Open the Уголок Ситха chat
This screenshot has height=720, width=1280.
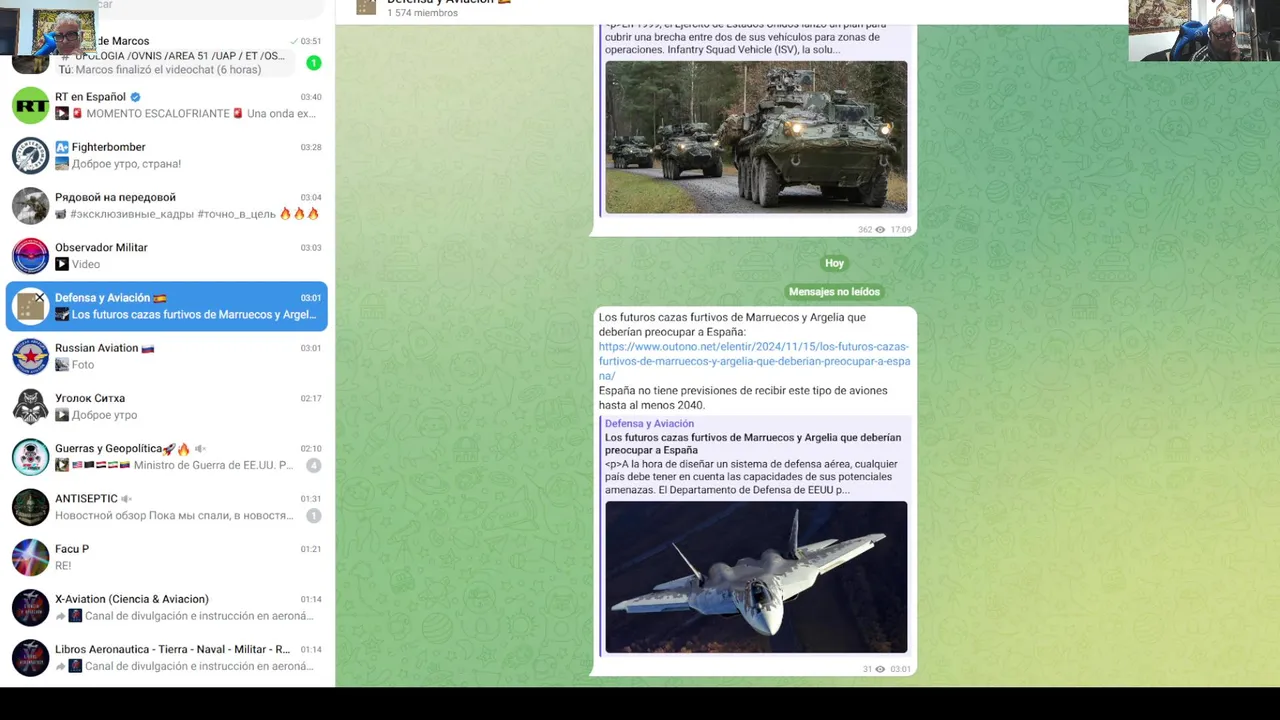point(167,406)
